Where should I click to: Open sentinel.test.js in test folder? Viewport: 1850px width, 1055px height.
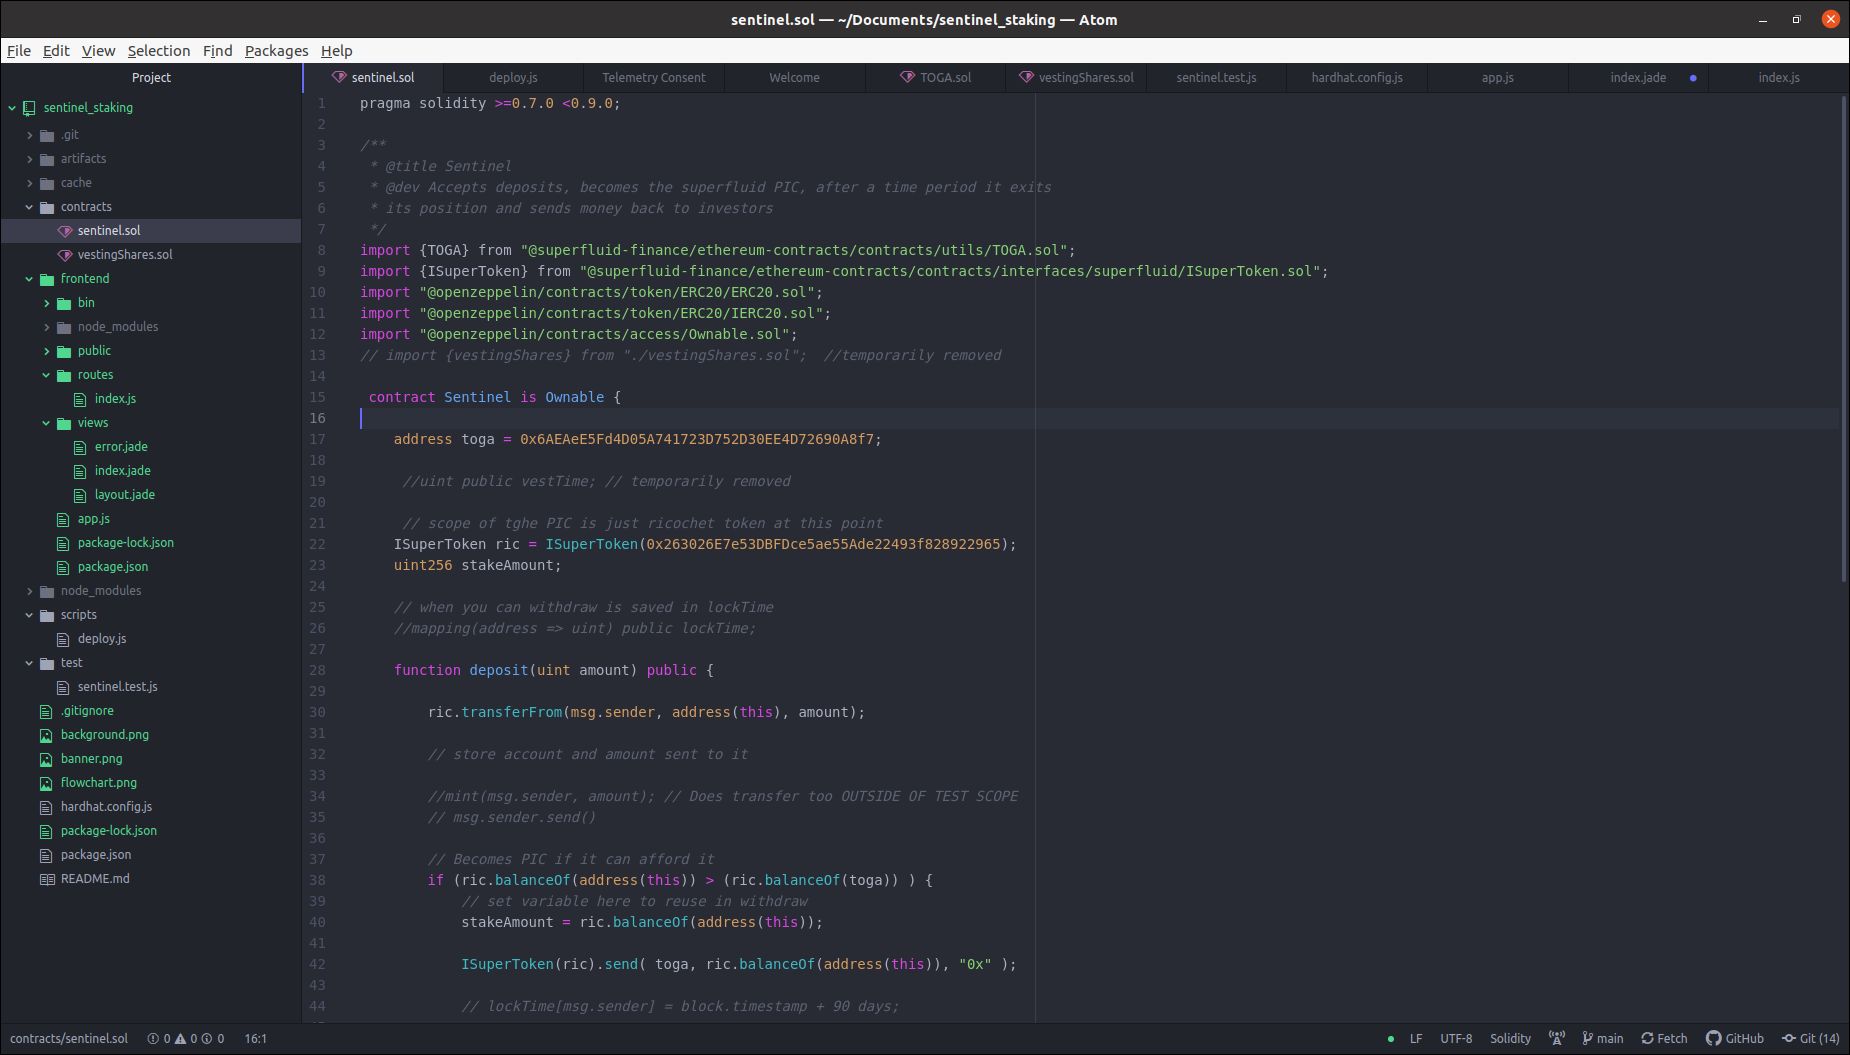[117, 687]
